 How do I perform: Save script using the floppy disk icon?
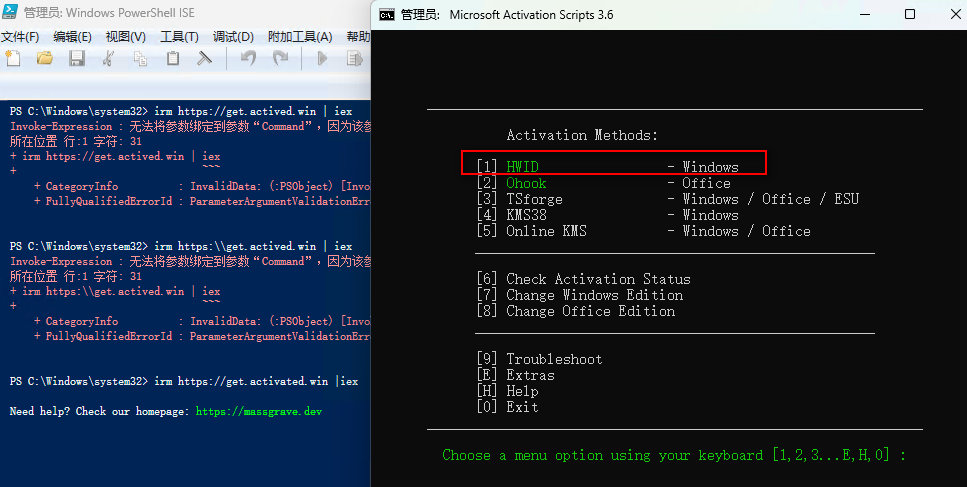(x=76, y=59)
